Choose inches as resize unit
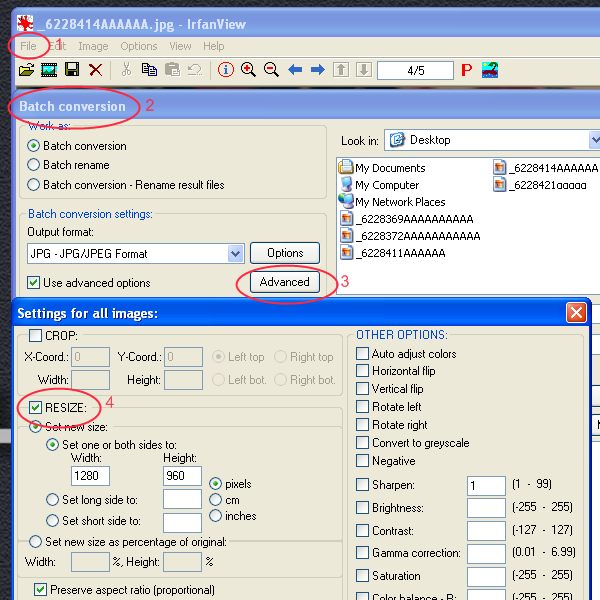Screen dimensions: 600x600 tap(215, 515)
